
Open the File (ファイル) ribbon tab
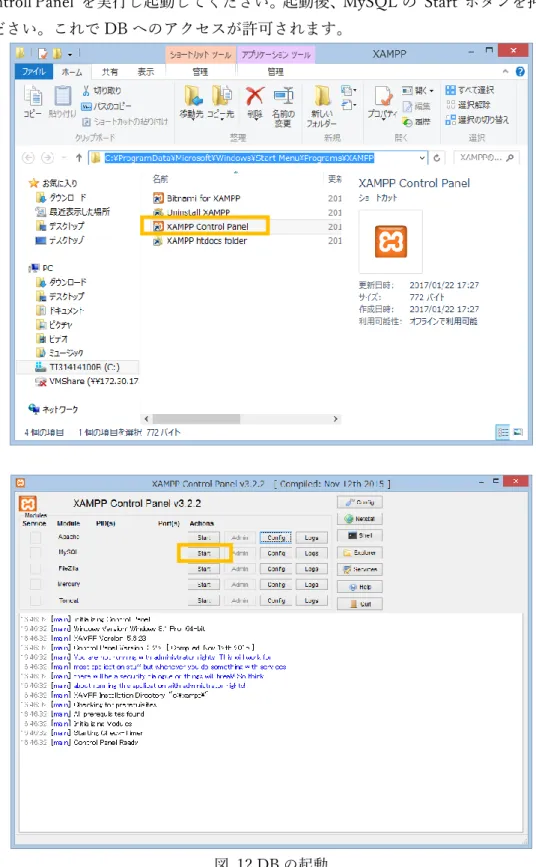click(x=34, y=71)
